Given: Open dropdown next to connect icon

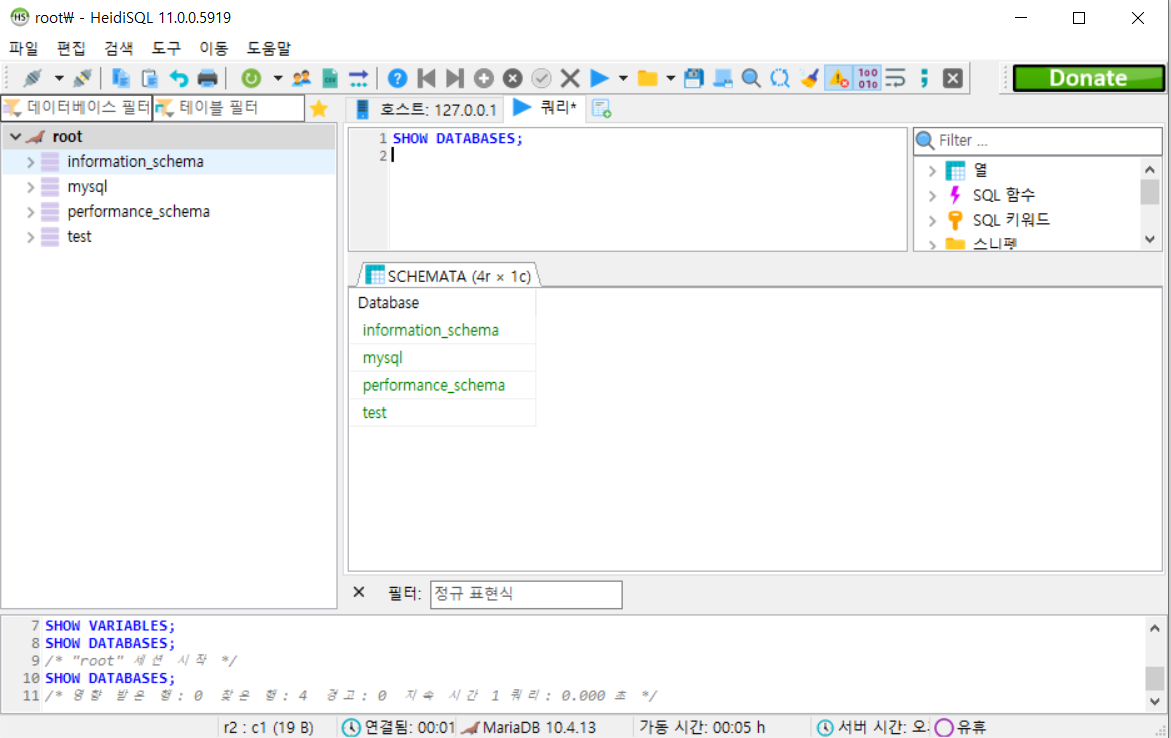Looking at the screenshot, I should pos(59,78).
